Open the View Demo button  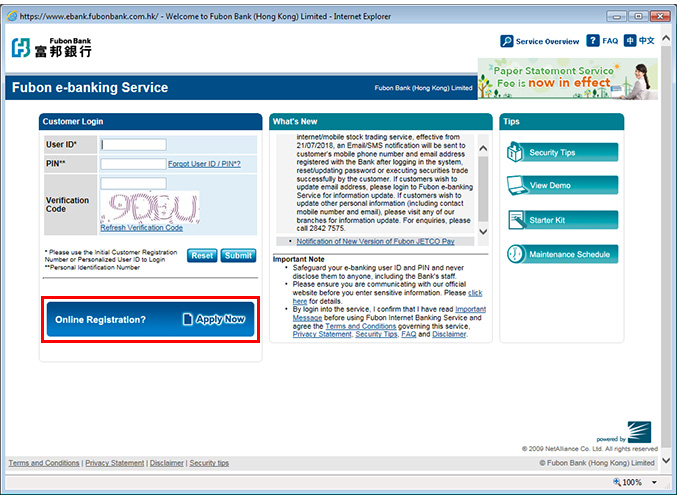pyautogui.click(x=563, y=185)
